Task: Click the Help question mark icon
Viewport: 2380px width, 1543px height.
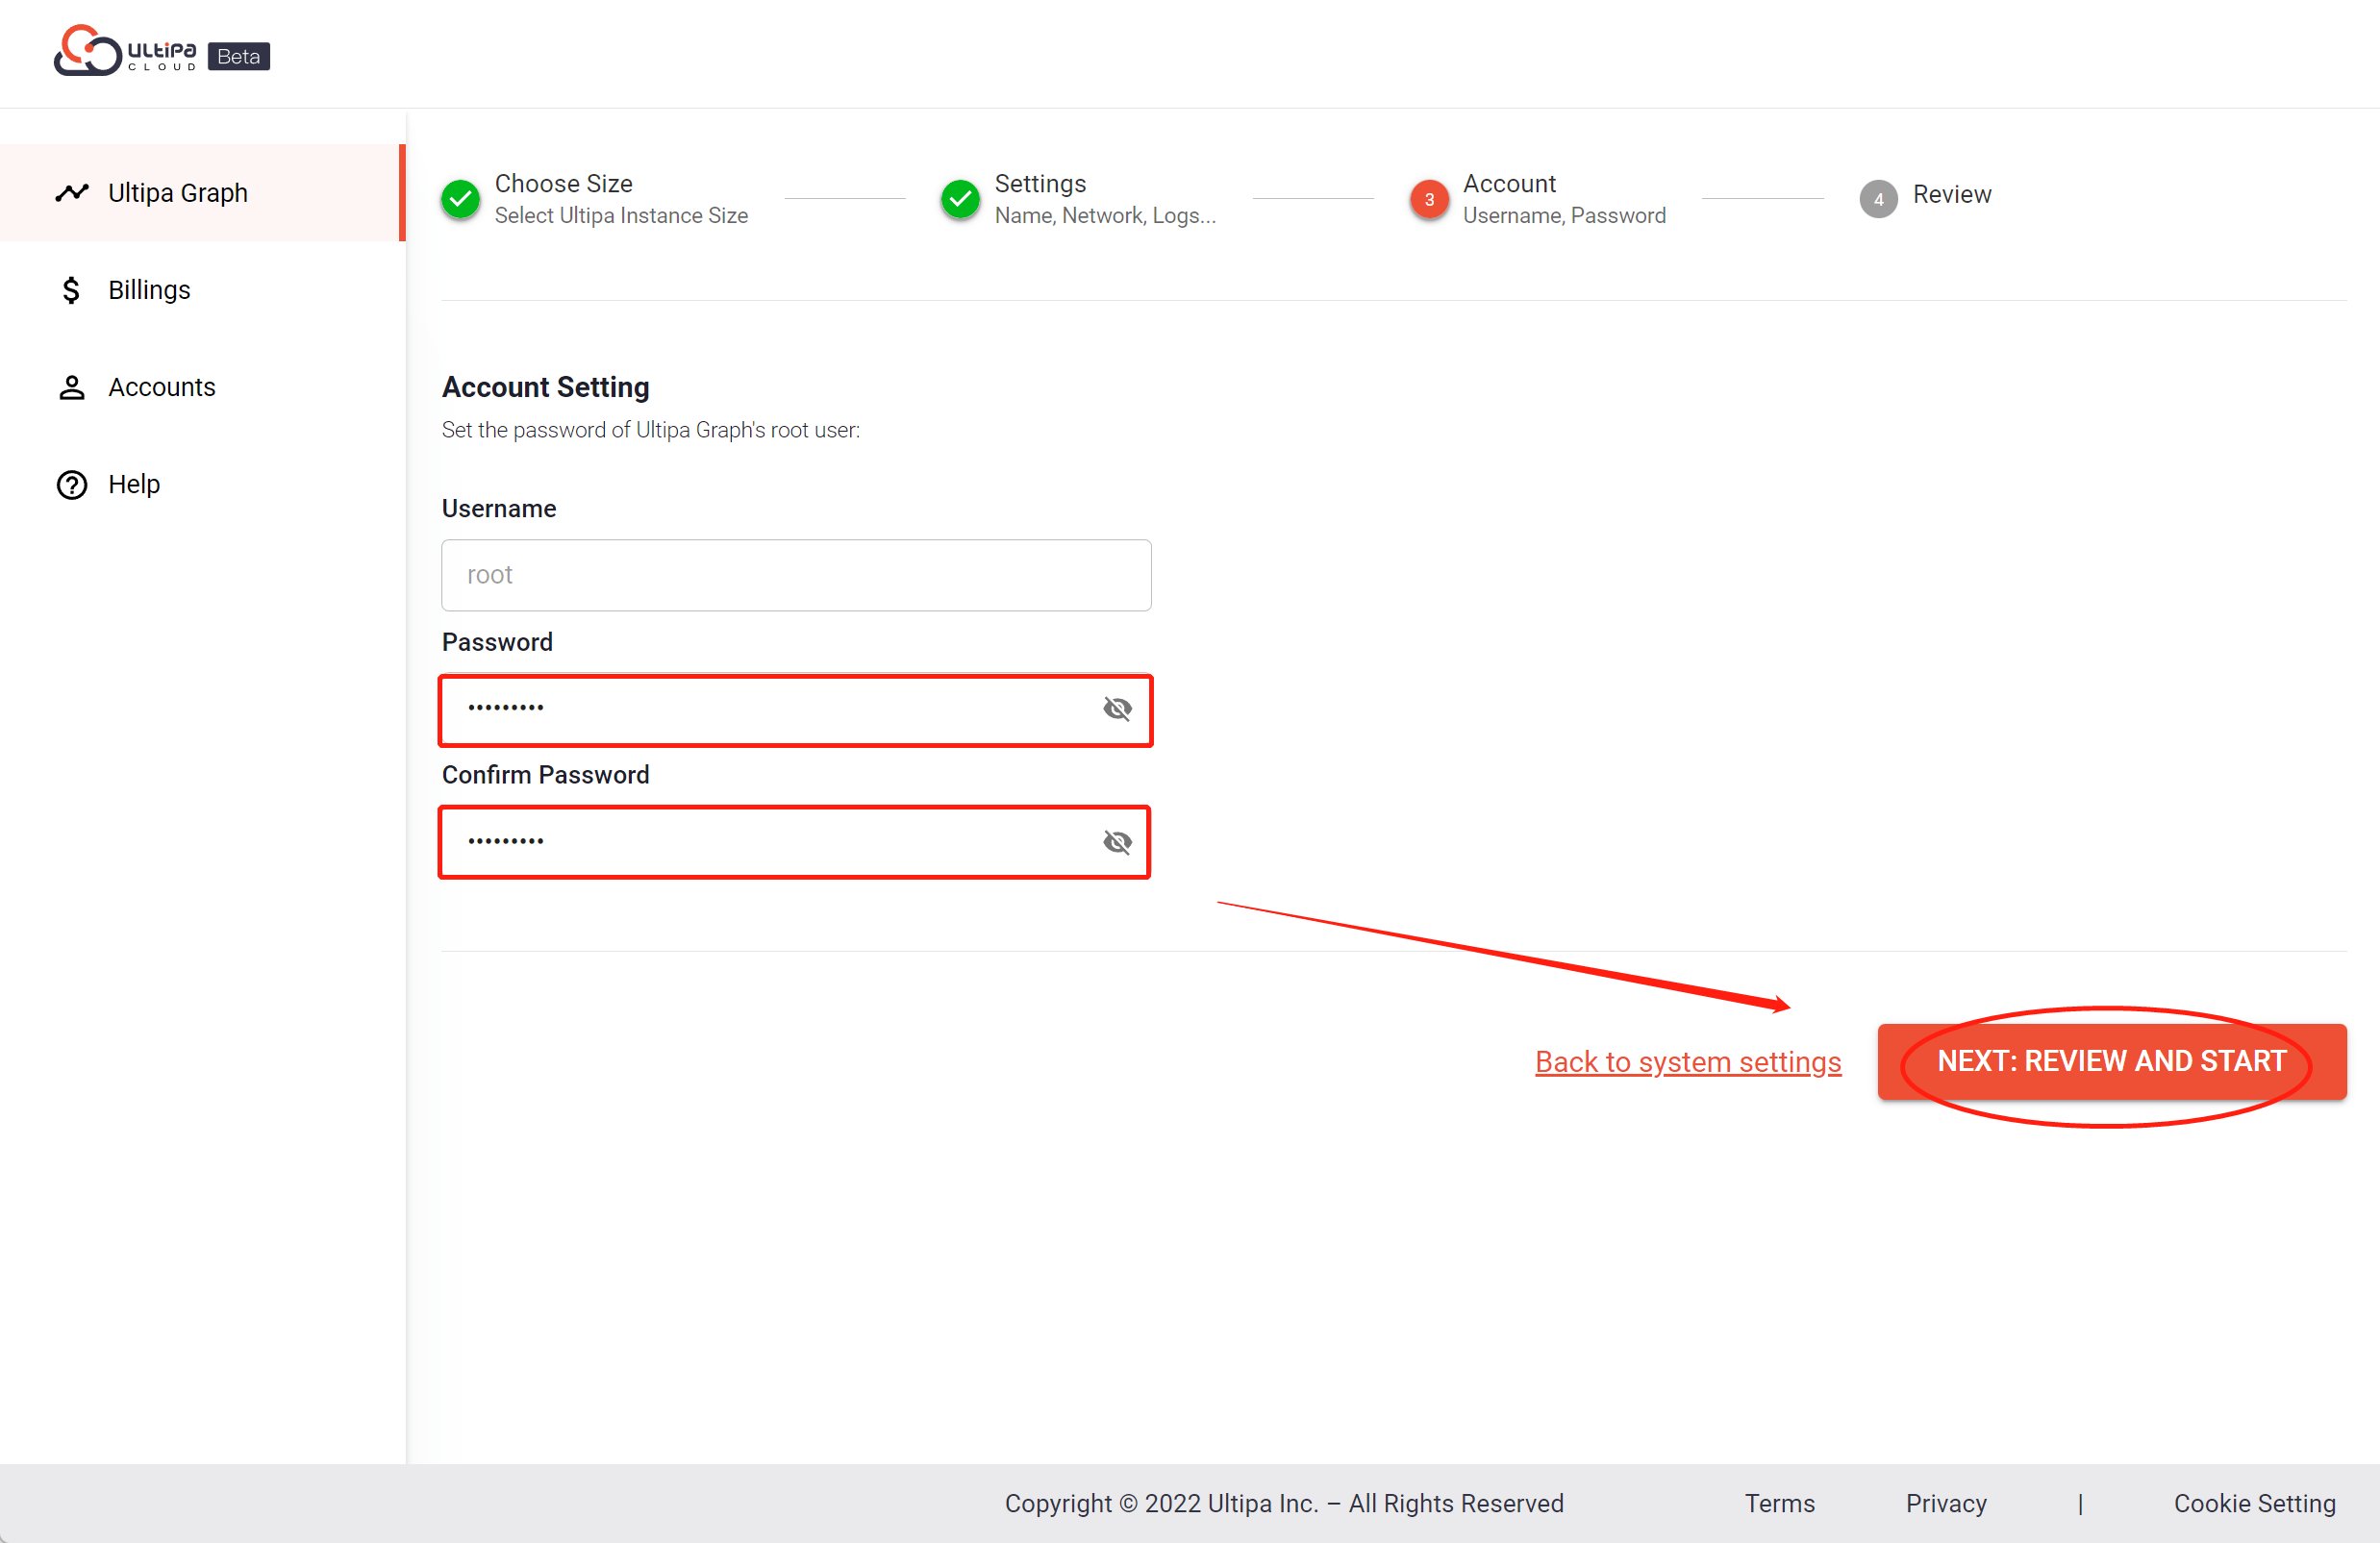Action: click(72, 484)
